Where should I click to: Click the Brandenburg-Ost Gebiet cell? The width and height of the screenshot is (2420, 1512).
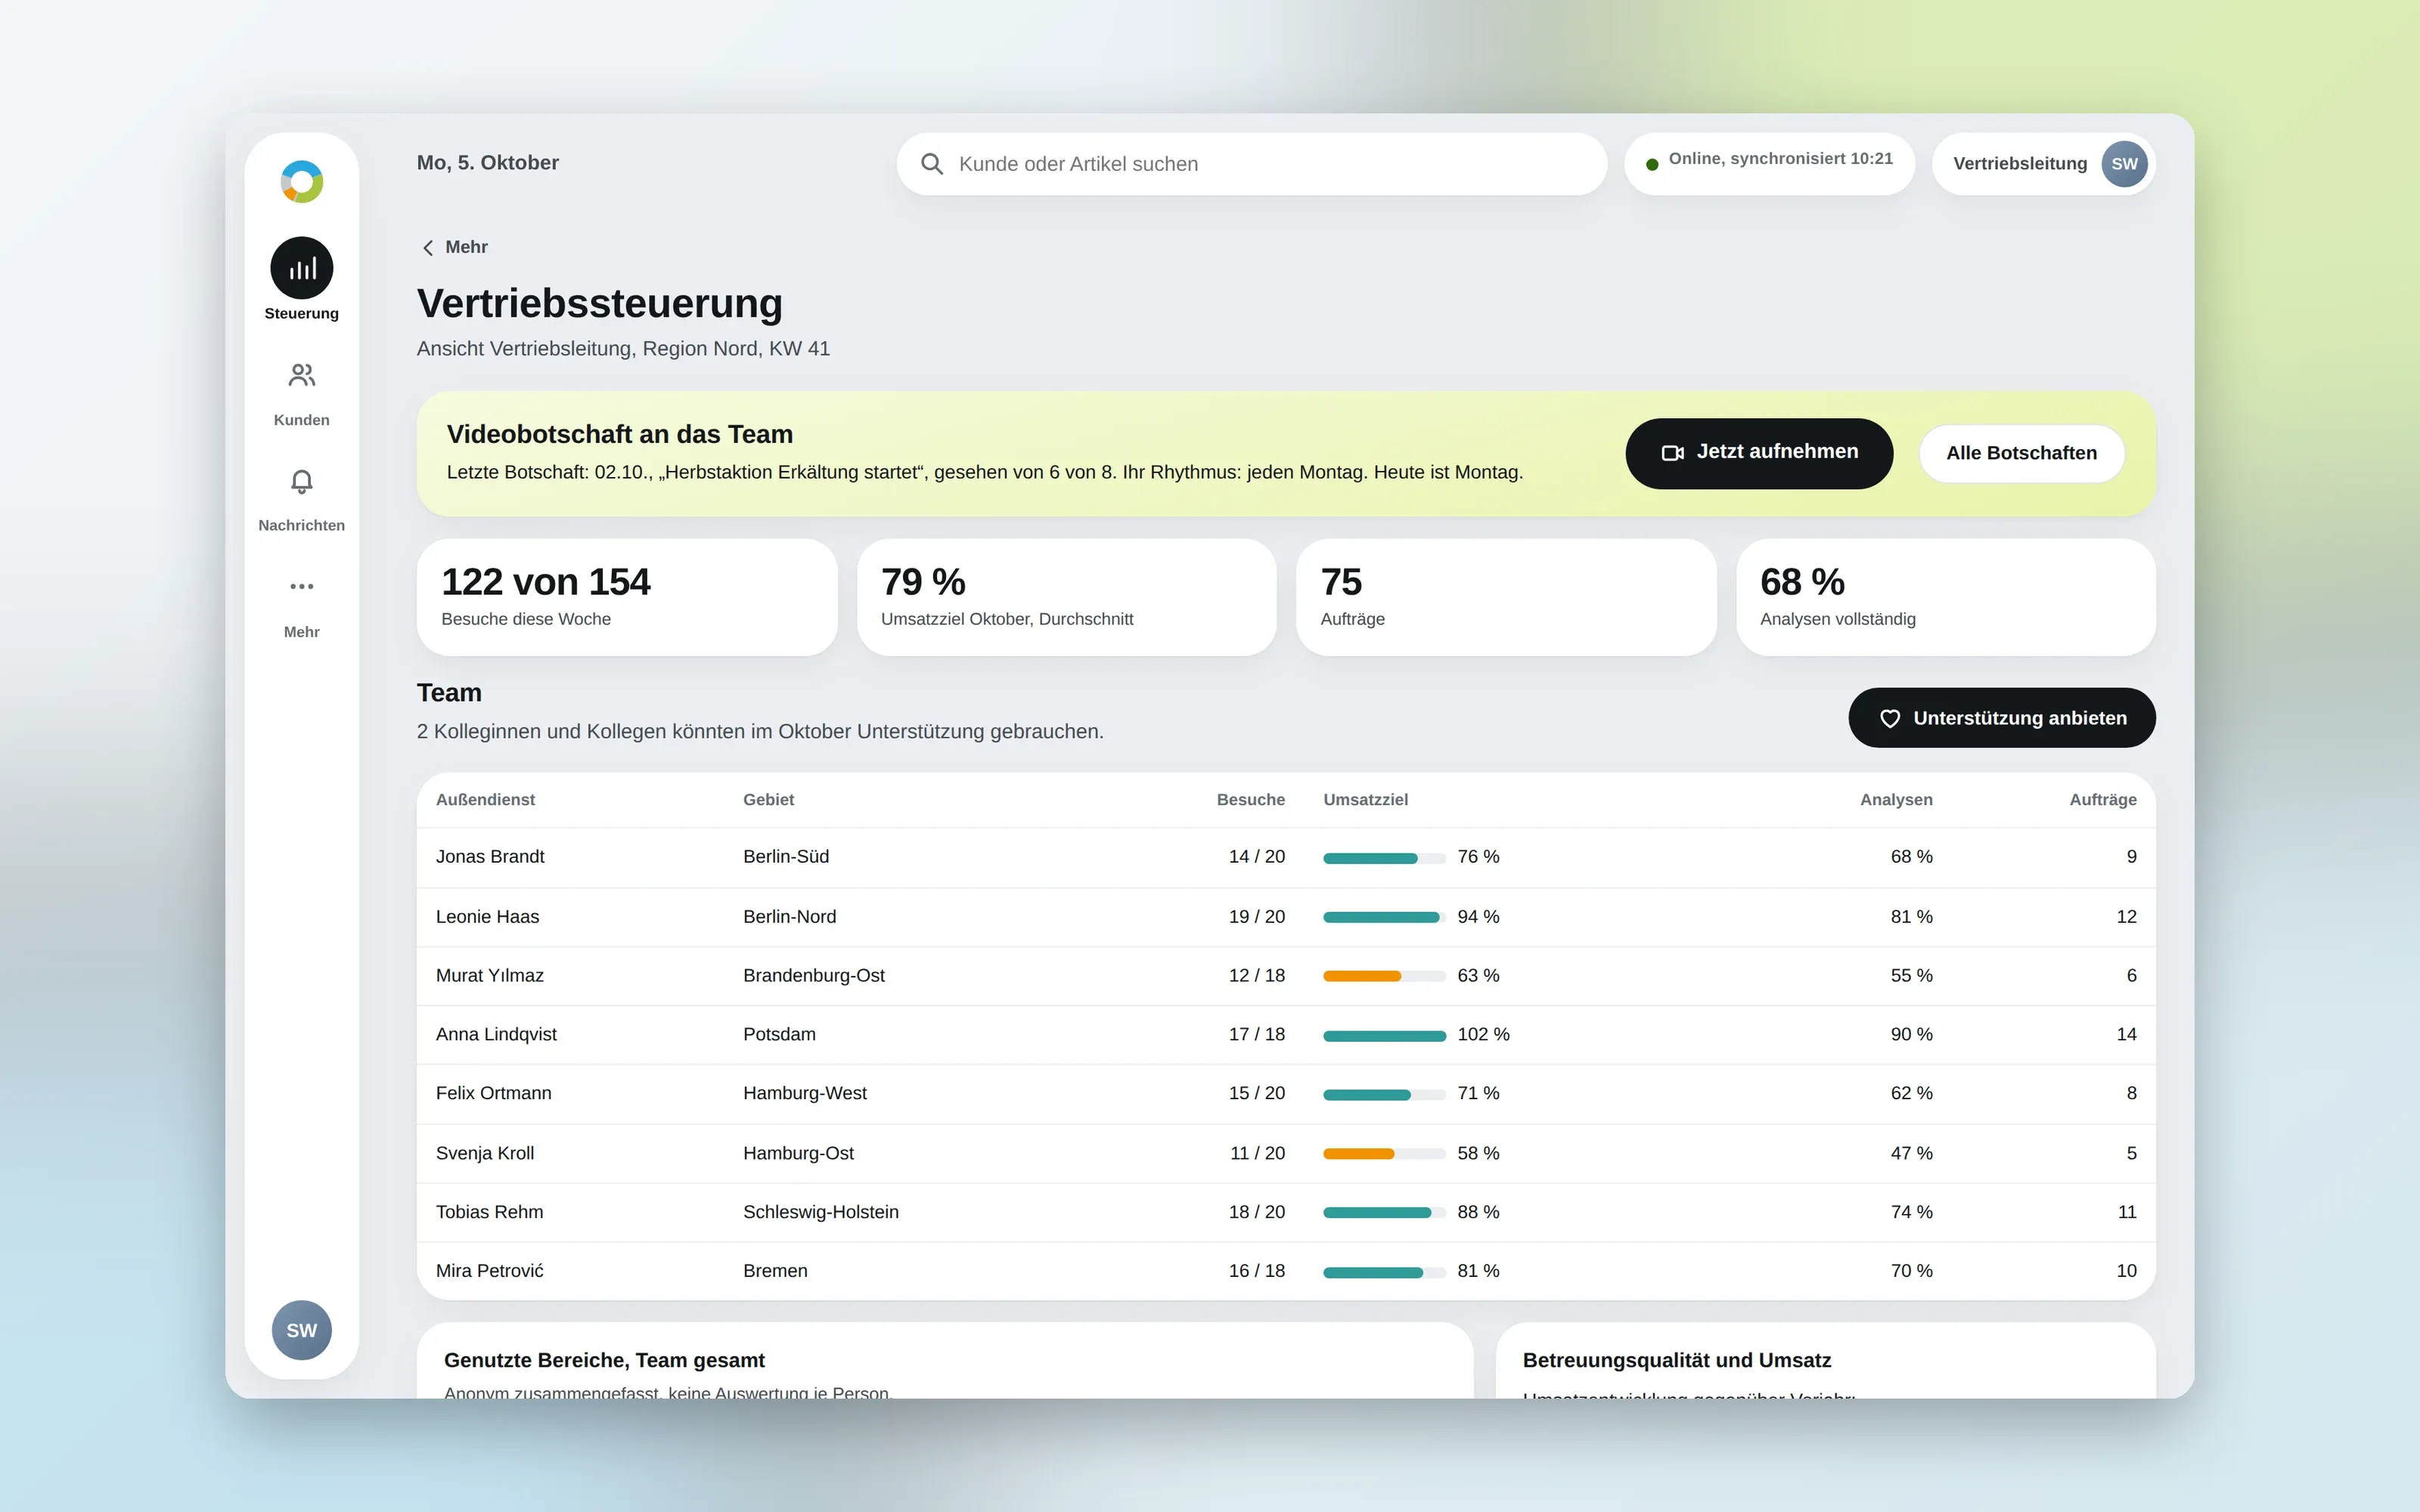pyautogui.click(x=813, y=976)
